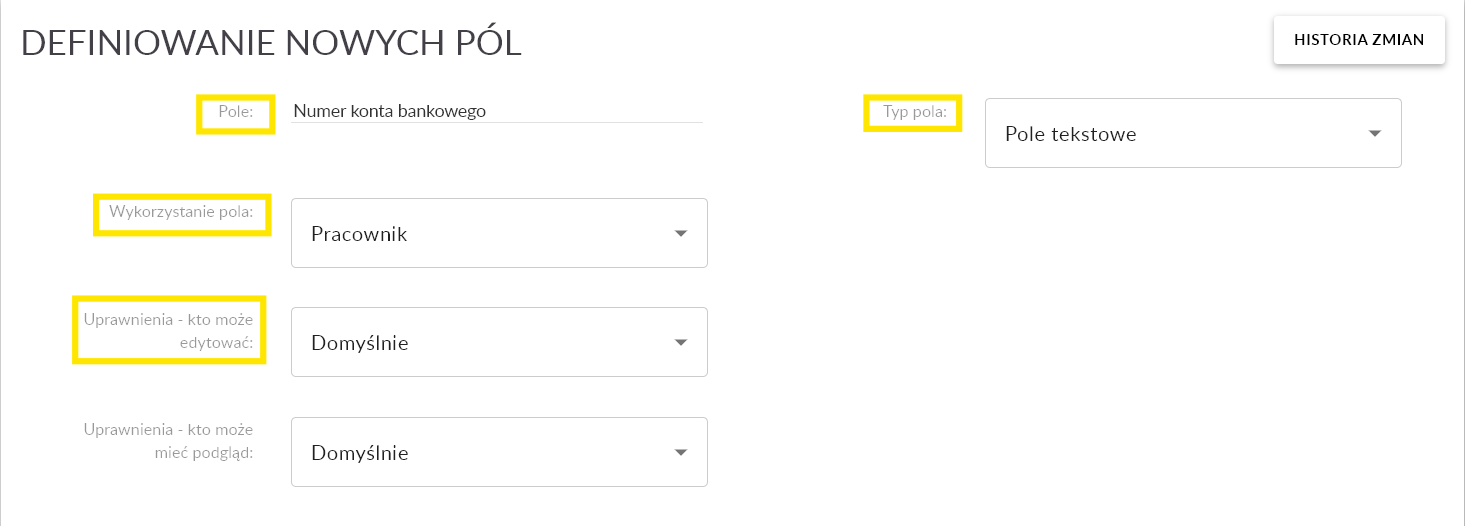Click 'Domyślnie' text in the edit permissions box
Viewport: 1465px width, 526px height.
360,343
